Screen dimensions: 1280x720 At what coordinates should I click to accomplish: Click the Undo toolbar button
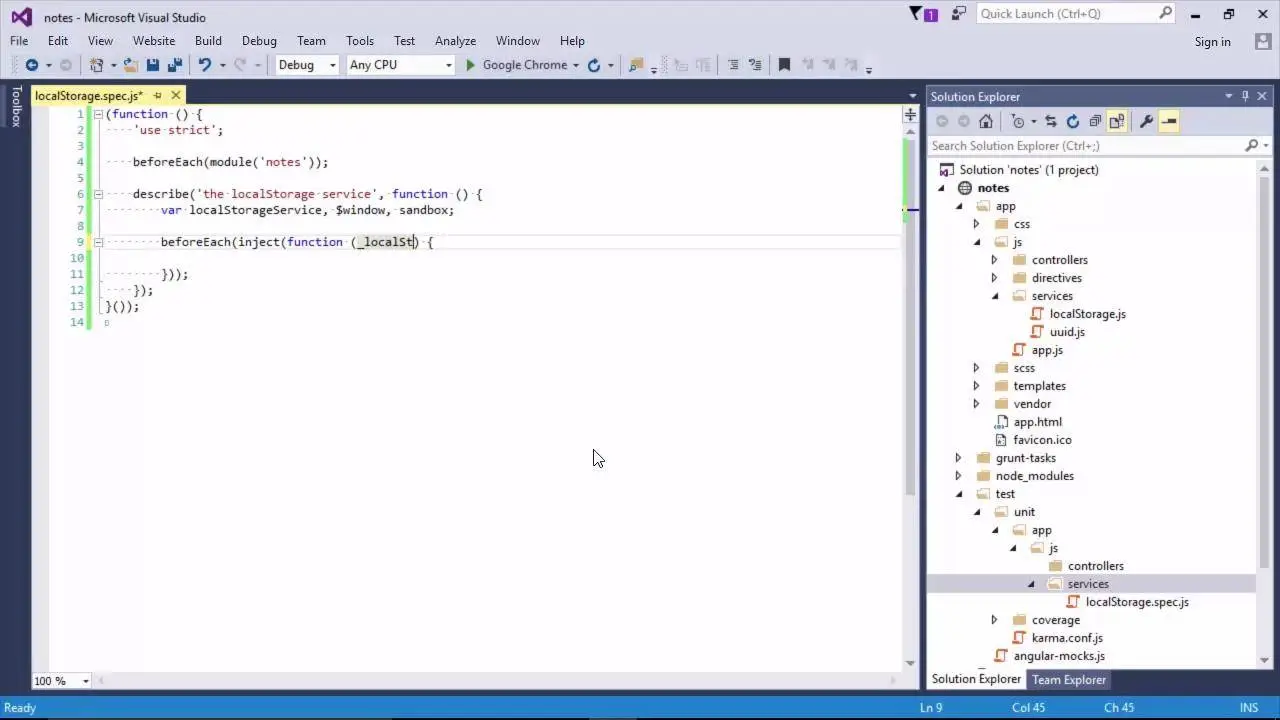pyautogui.click(x=204, y=65)
